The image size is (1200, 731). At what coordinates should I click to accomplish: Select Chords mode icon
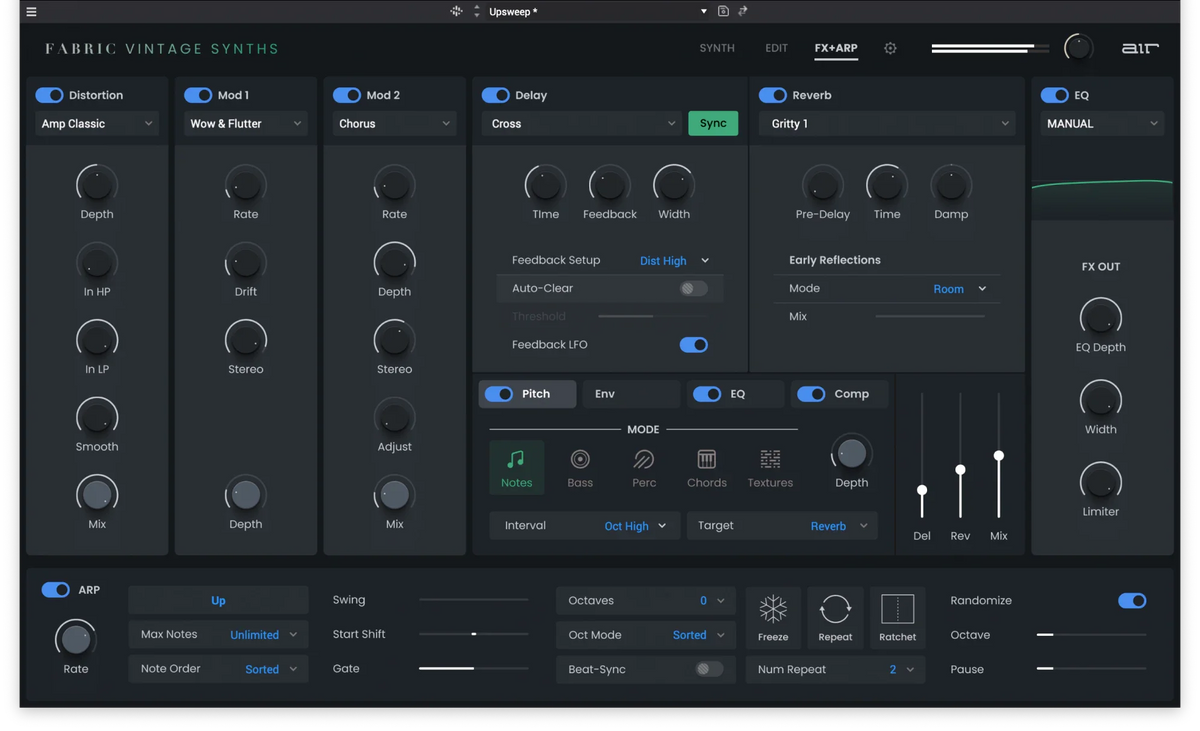tap(707, 467)
